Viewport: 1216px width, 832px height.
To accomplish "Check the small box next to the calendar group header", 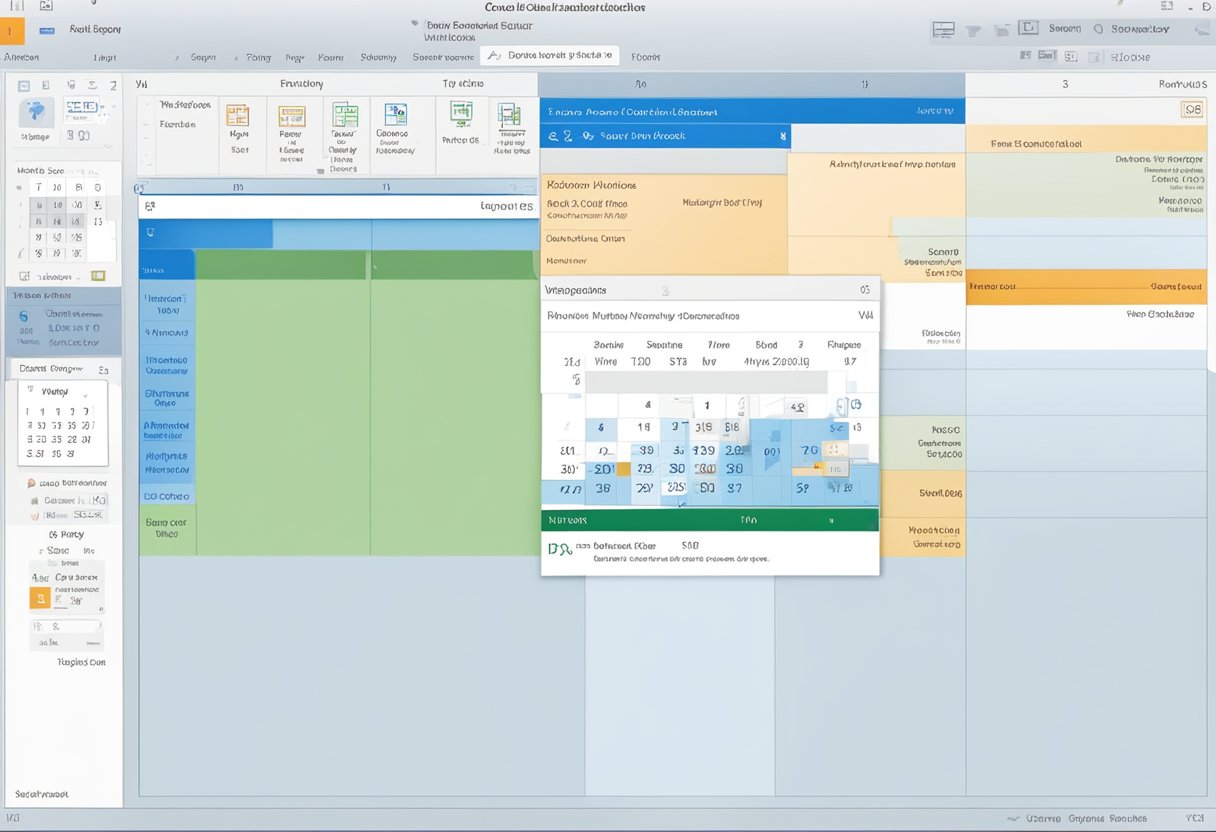I will click(x=103, y=369).
